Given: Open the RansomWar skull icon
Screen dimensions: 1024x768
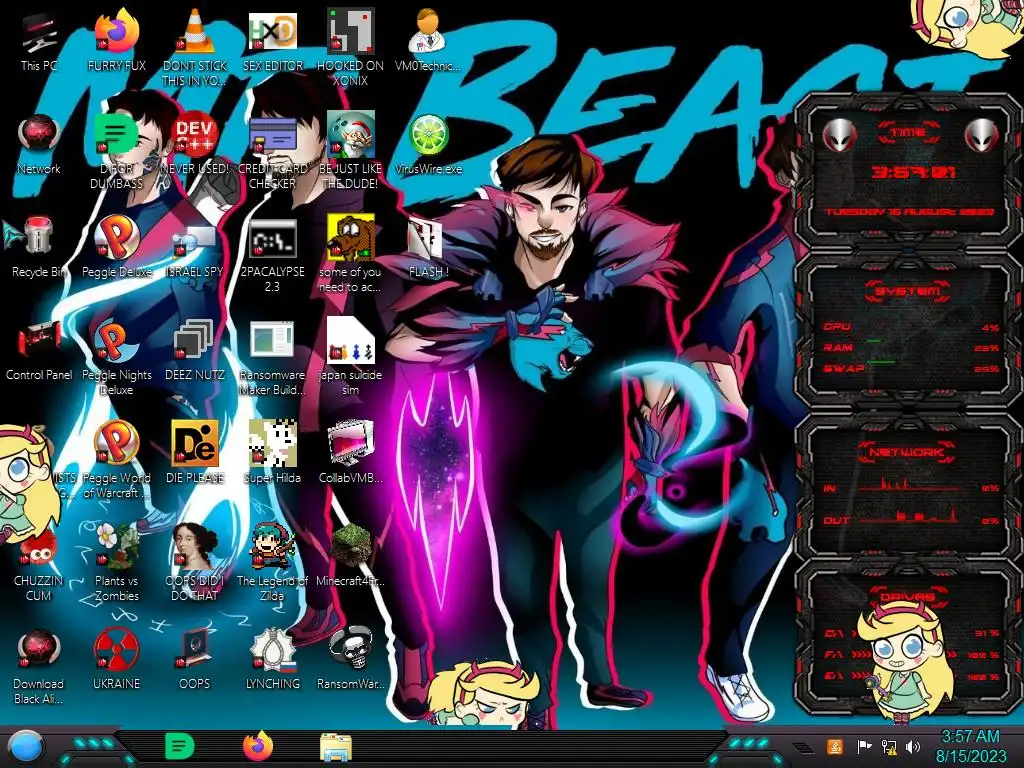Looking at the screenshot, I should pyautogui.click(x=350, y=660).
